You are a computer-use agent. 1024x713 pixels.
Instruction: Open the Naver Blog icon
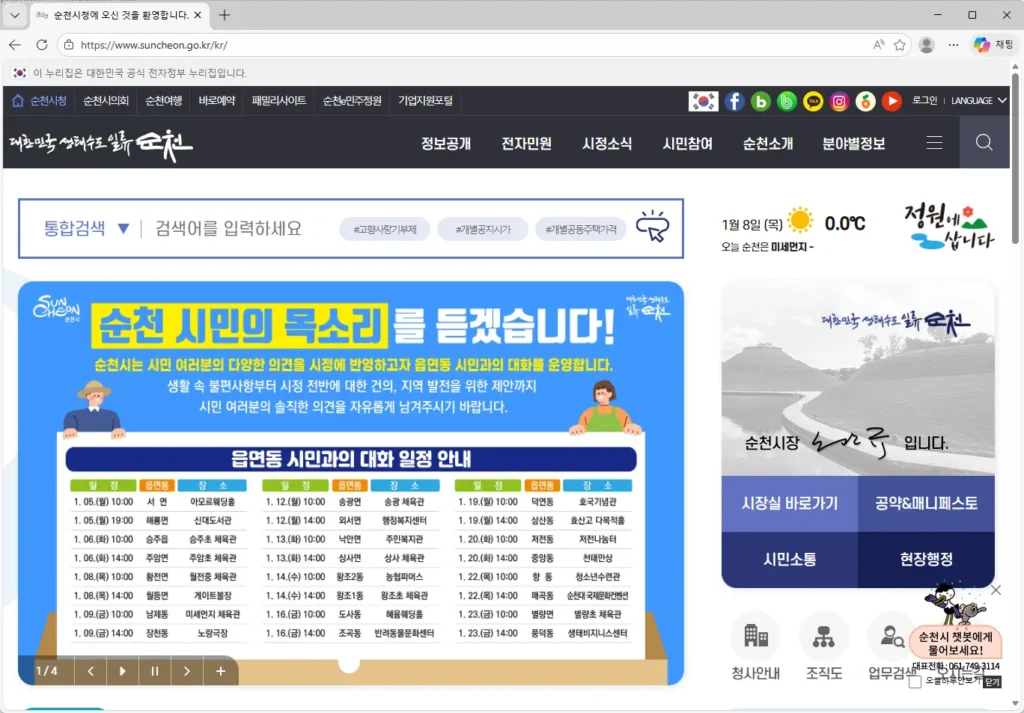coord(759,100)
